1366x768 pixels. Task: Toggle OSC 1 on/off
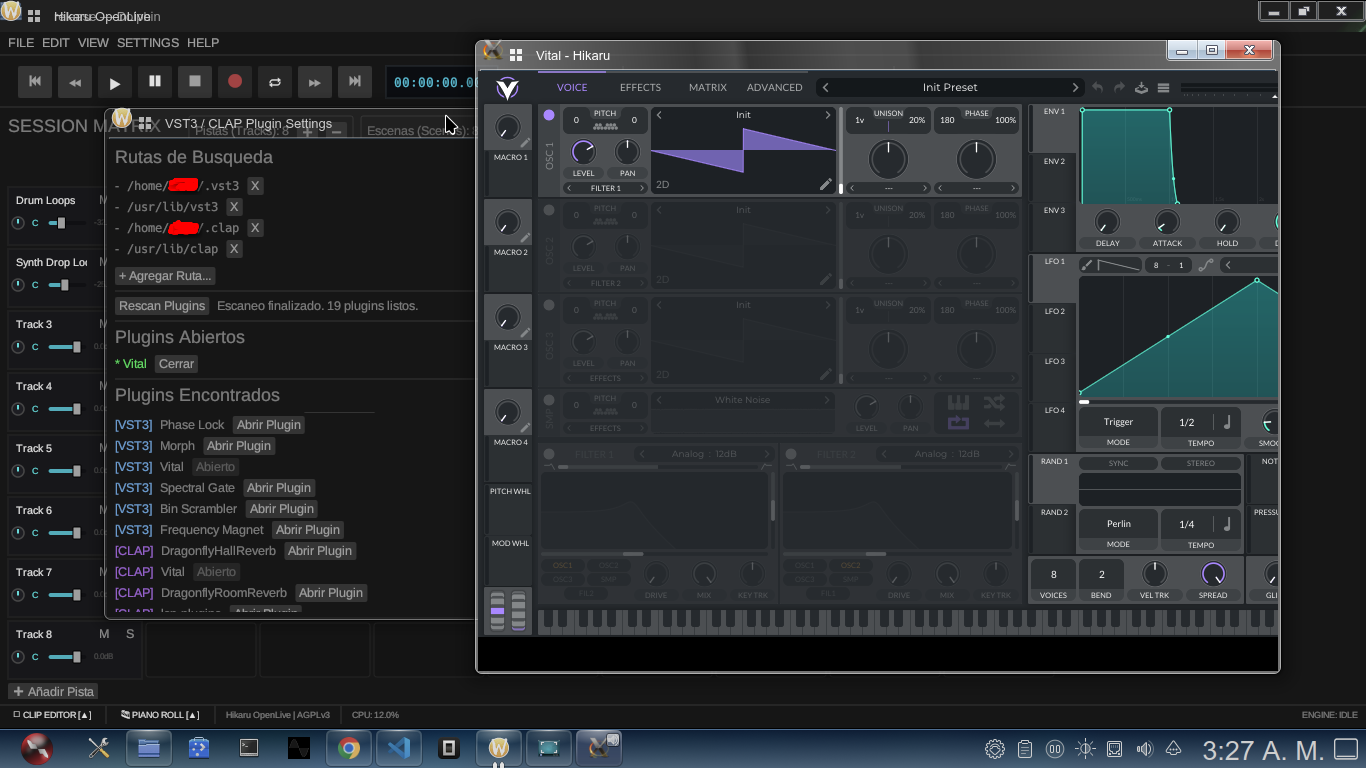click(x=549, y=115)
